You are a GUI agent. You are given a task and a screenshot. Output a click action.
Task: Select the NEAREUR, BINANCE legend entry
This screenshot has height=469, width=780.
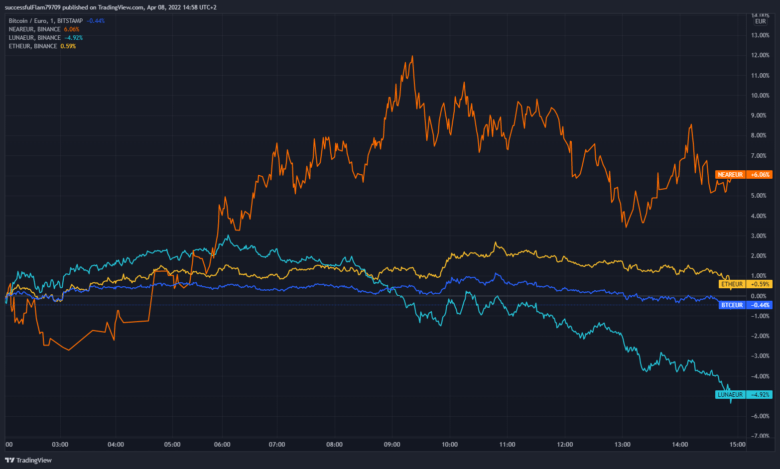click(x=34, y=29)
